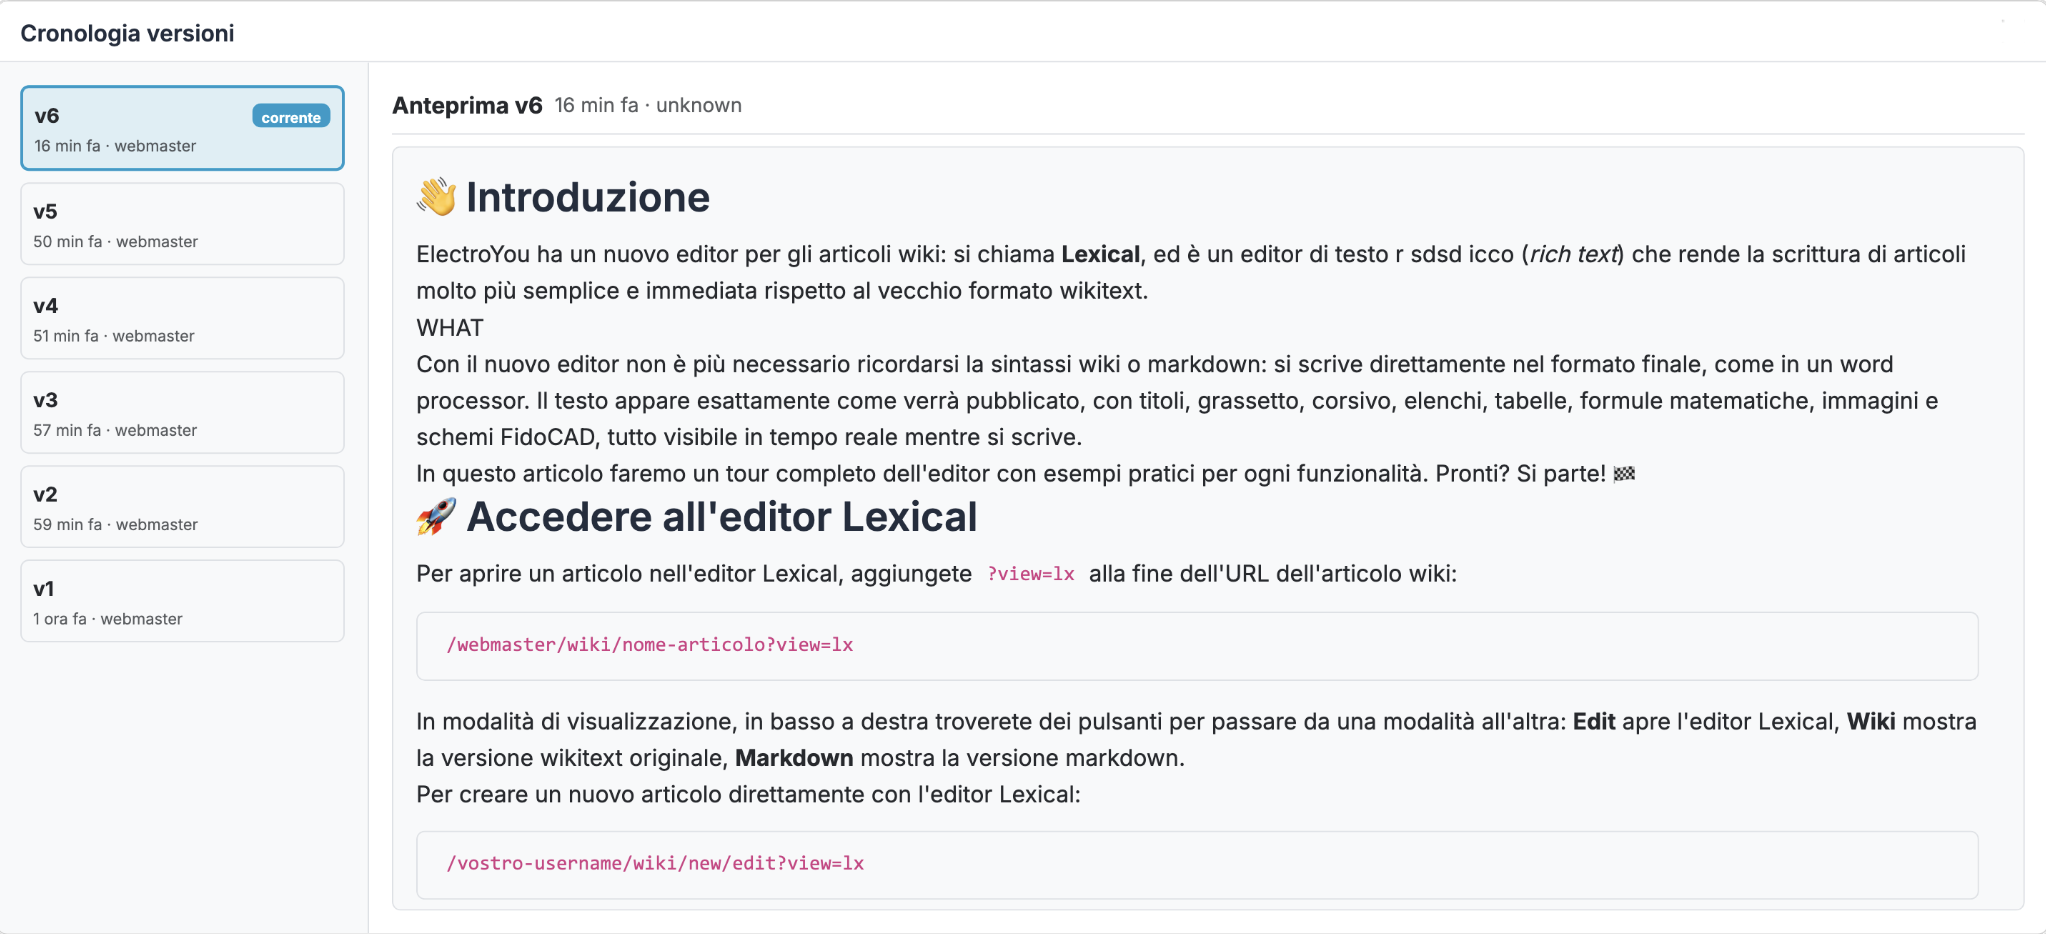Select version v6 in the history list
The width and height of the screenshot is (2046, 934).
[x=182, y=128]
